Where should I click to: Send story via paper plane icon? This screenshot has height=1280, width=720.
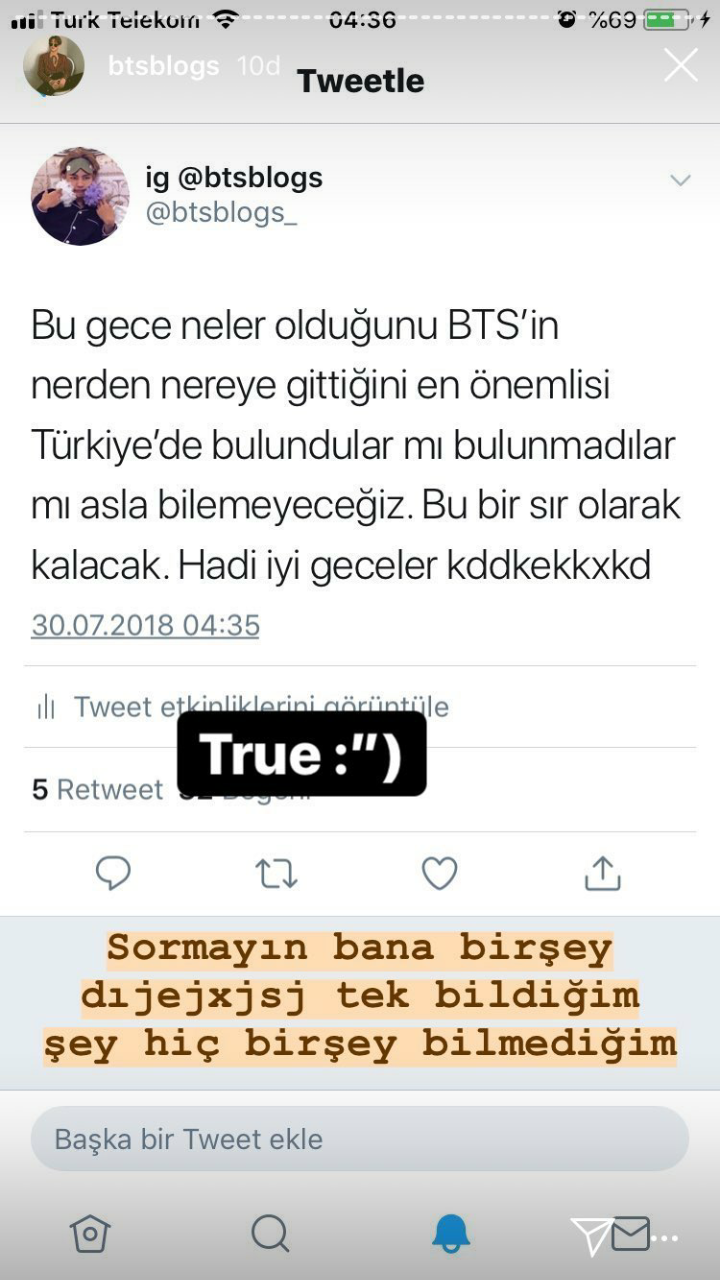(590, 1236)
